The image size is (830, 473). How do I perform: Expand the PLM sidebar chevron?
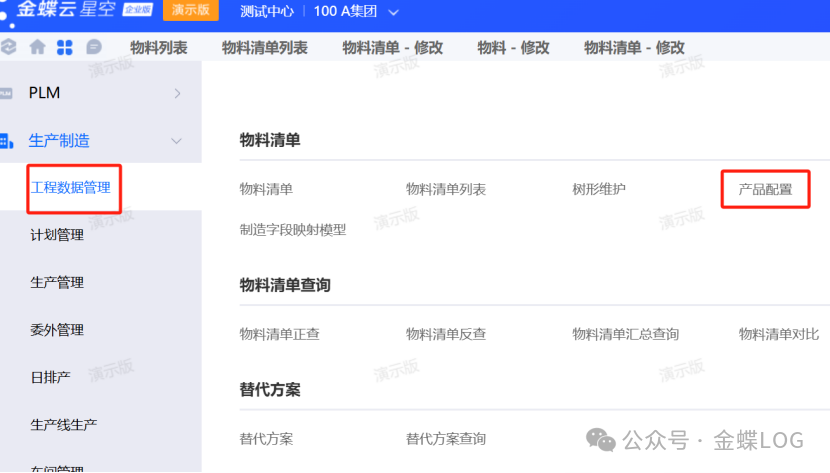coord(178,93)
